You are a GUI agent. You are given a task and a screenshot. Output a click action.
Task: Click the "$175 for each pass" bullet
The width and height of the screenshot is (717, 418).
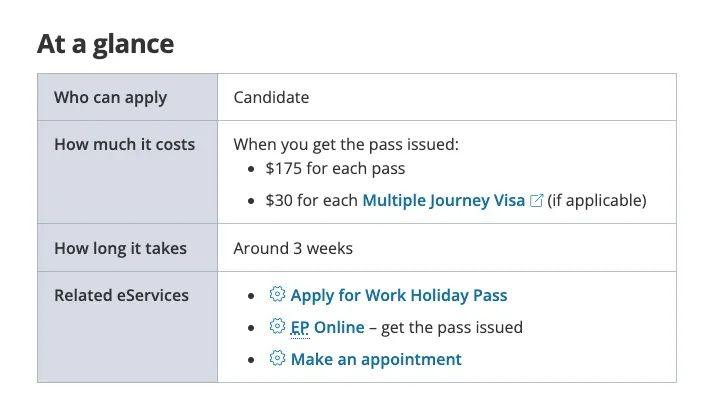click(x=335, y=169)
